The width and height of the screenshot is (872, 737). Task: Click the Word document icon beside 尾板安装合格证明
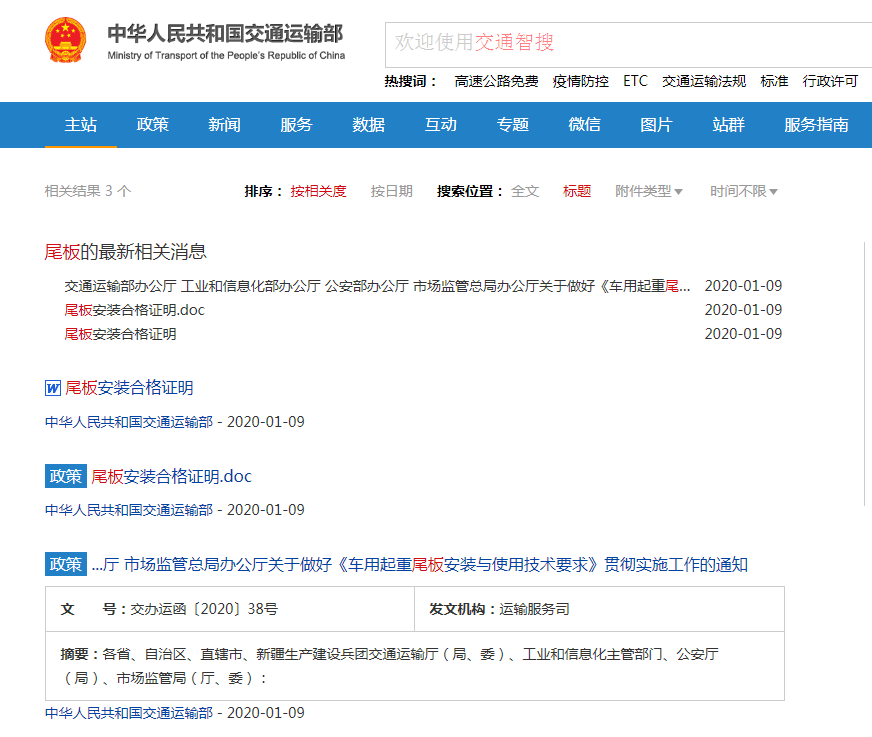[53, 388]
